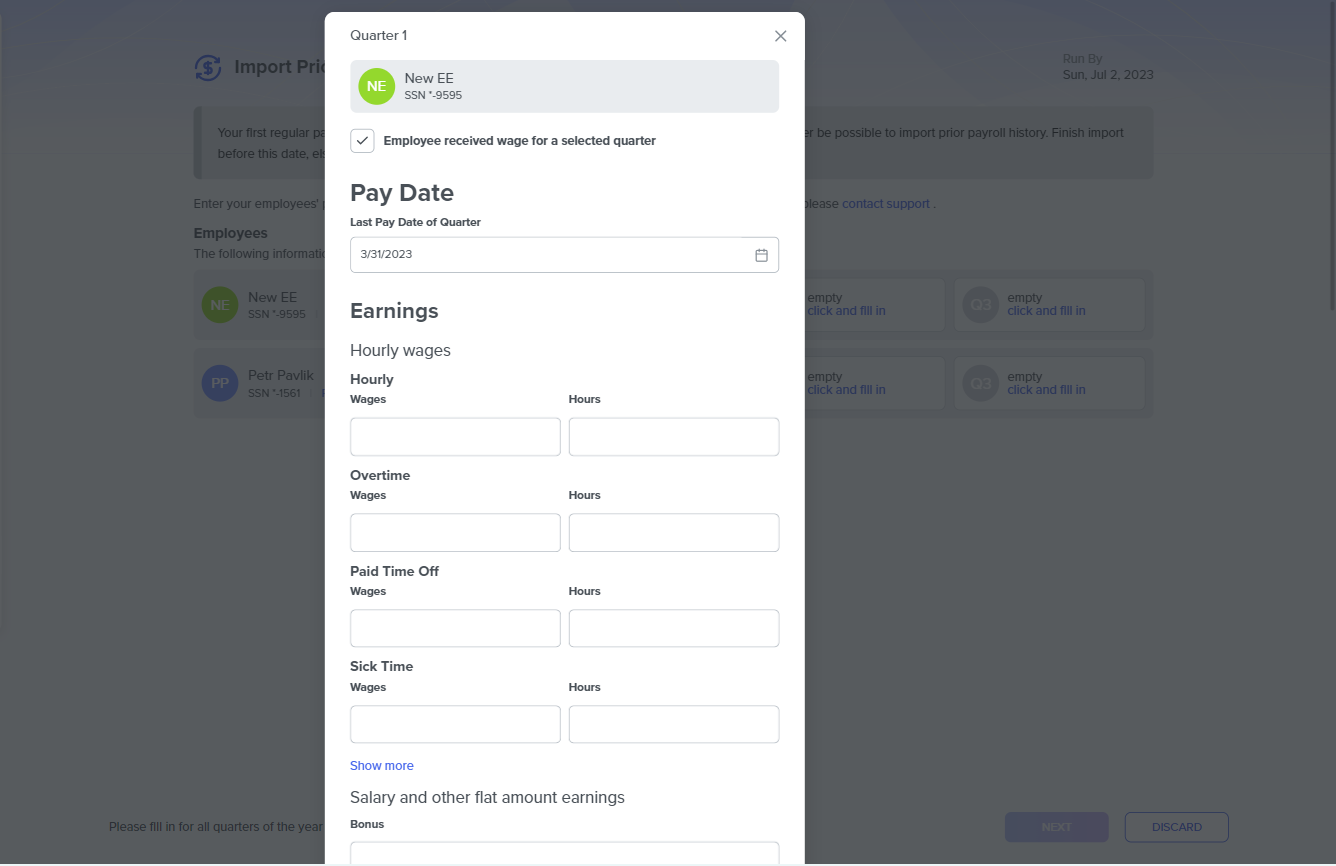Fill in Q3 for New EE
1336x866 pixels.
pyautogui.click(x=1046, y=311)
